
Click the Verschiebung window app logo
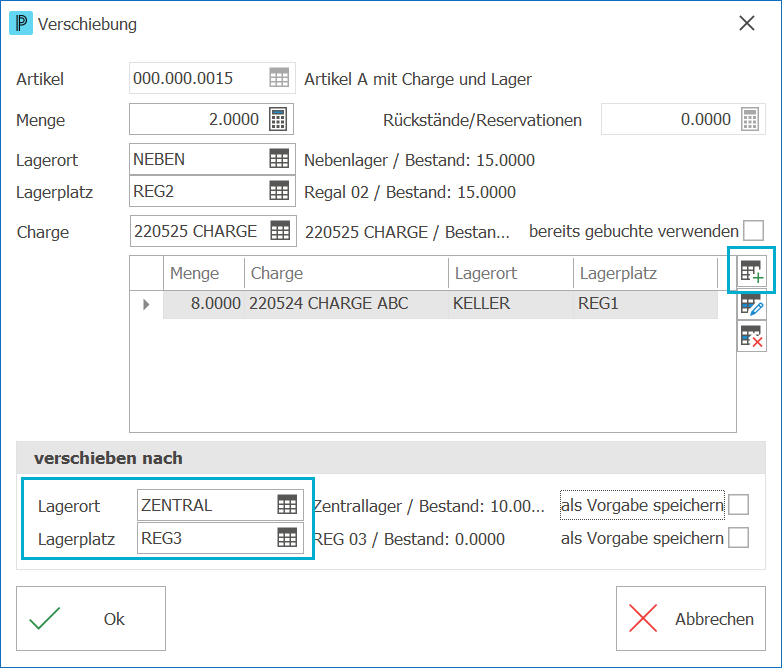pyautogui.click(x=21, y=23)
